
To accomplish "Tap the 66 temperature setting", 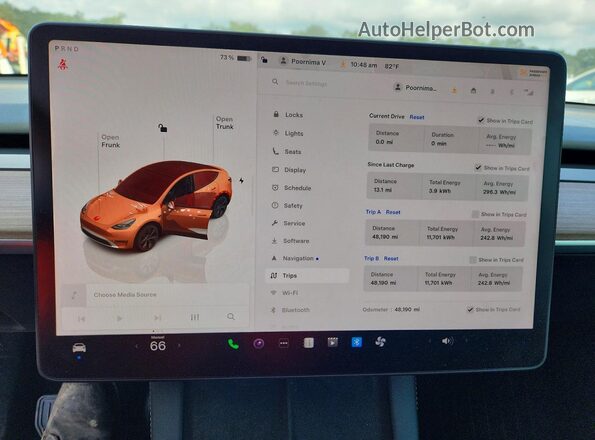I will coord(158,346).
